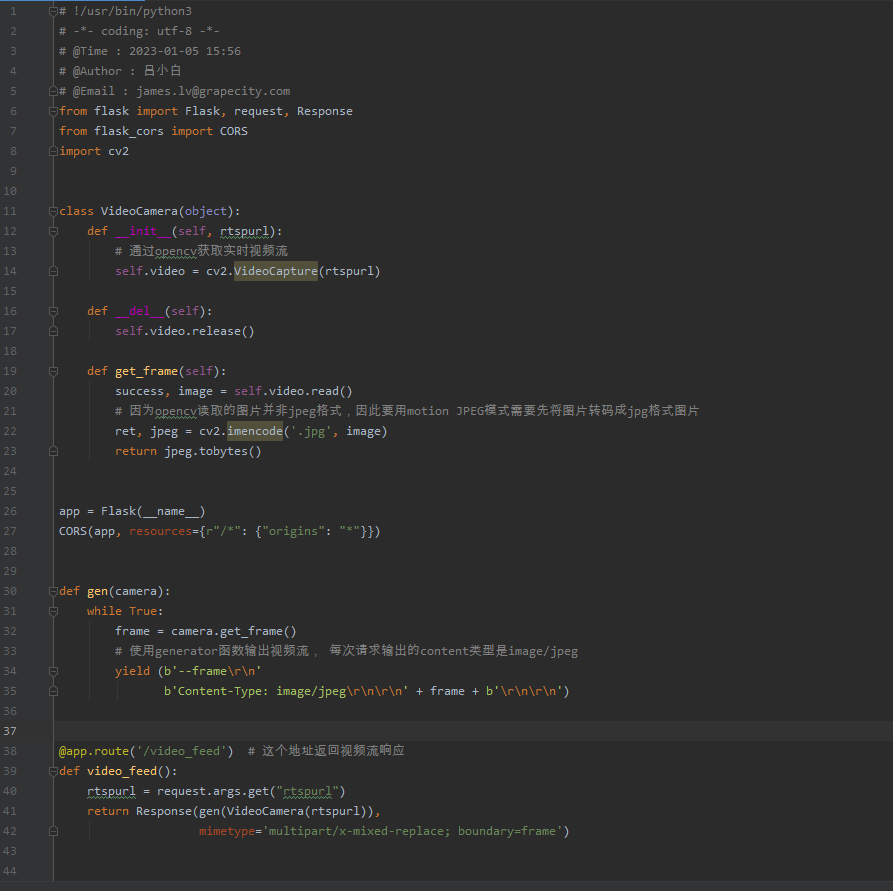Click the end-of-imports fold marker at line 8
Screen dimensions: 893x891
click(x=54, y=151)
